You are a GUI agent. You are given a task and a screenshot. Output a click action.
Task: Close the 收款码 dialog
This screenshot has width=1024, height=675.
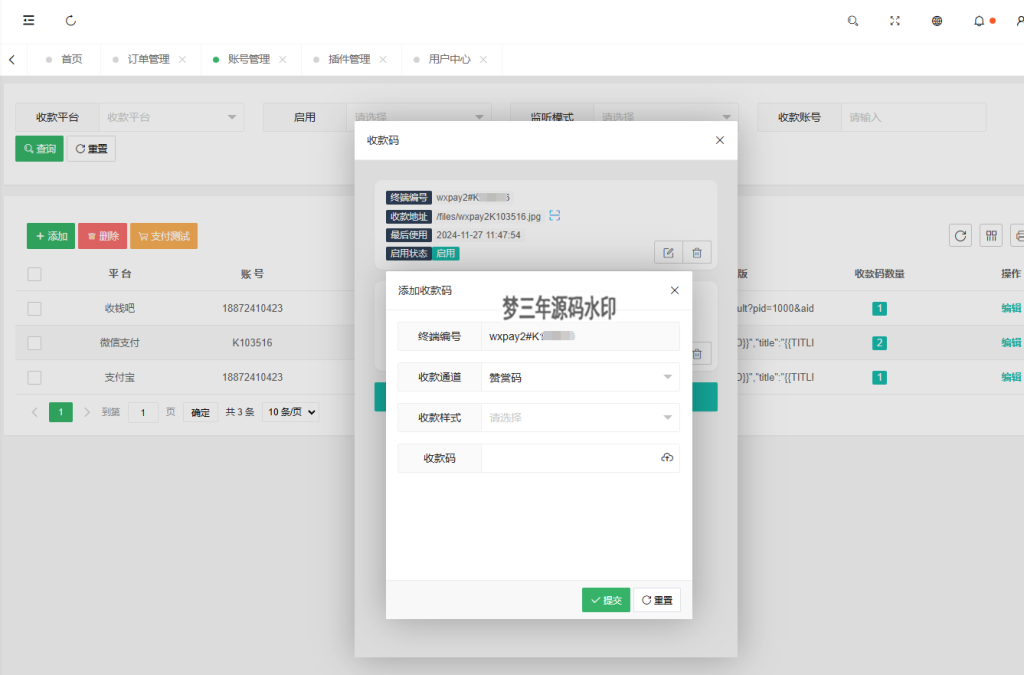(x=720, y=140)
